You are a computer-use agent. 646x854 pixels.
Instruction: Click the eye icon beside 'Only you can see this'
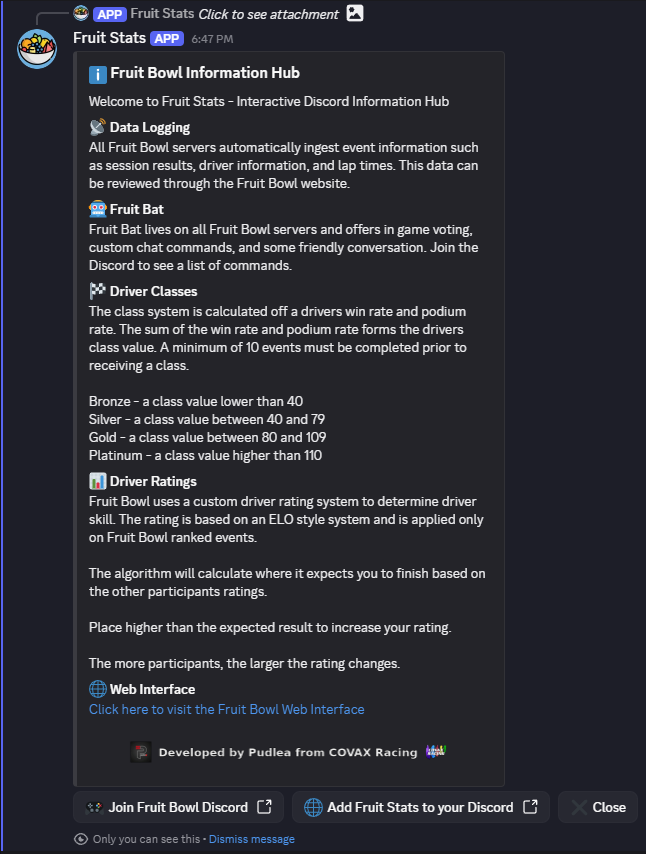[81, 839]
